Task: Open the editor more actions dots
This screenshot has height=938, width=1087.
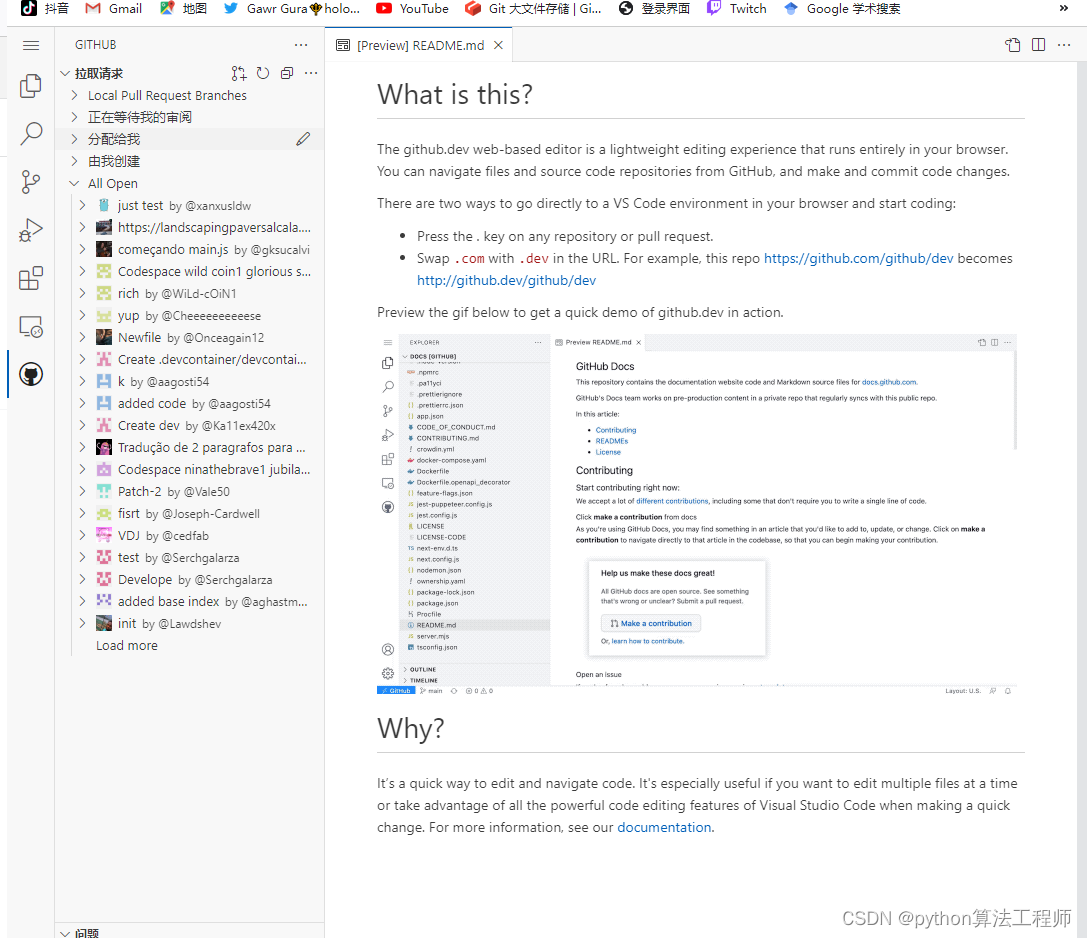Action: click(1064, 45)
